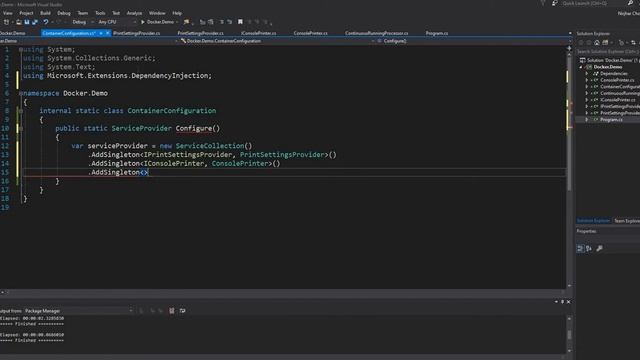The image size is (640, 360).
Task: Click the feedback icon beside Quick Launch
Action: tap(554, 3)
